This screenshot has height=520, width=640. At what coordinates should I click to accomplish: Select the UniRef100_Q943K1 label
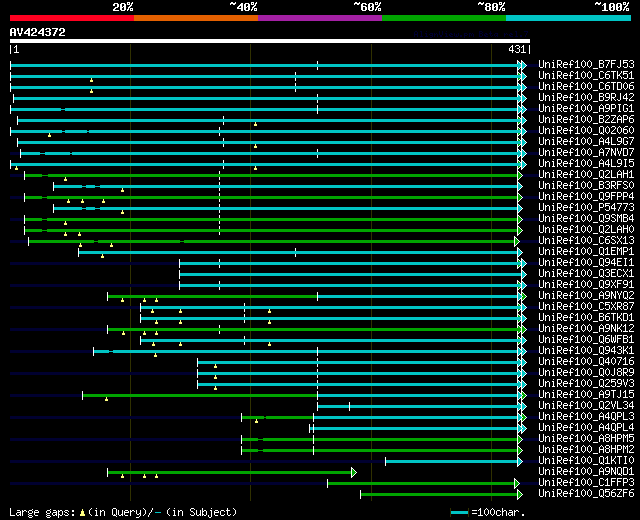click(586, 351)
